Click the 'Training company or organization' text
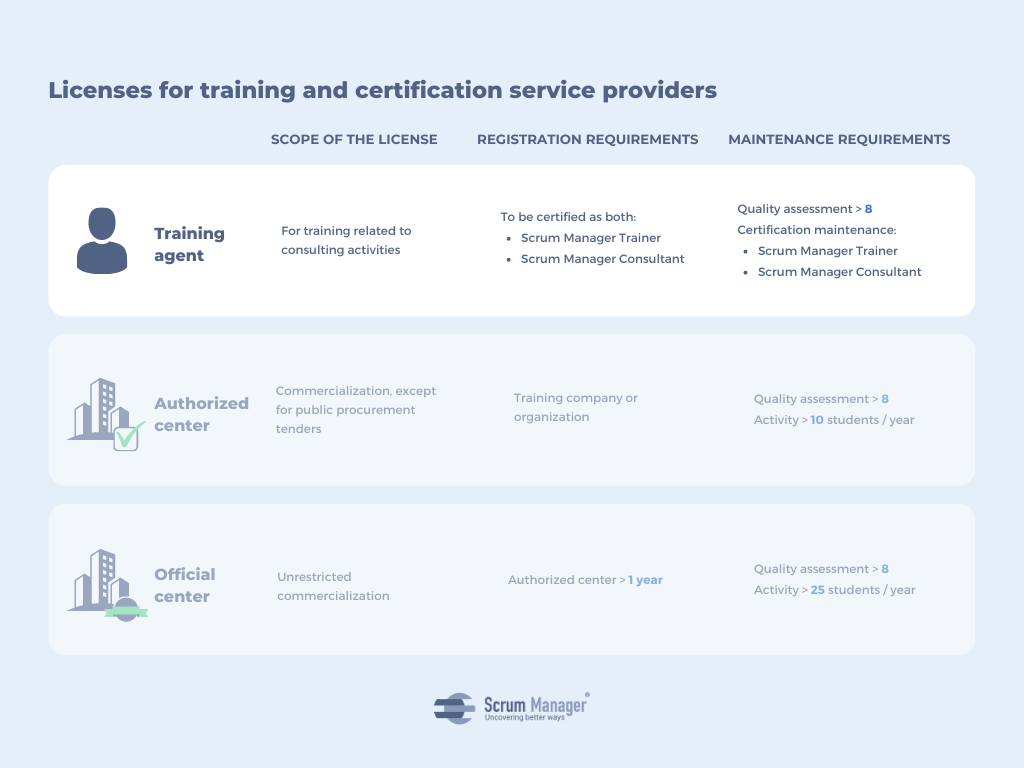The height and width of the screenshot is (768, 1024). pos(575,407)
